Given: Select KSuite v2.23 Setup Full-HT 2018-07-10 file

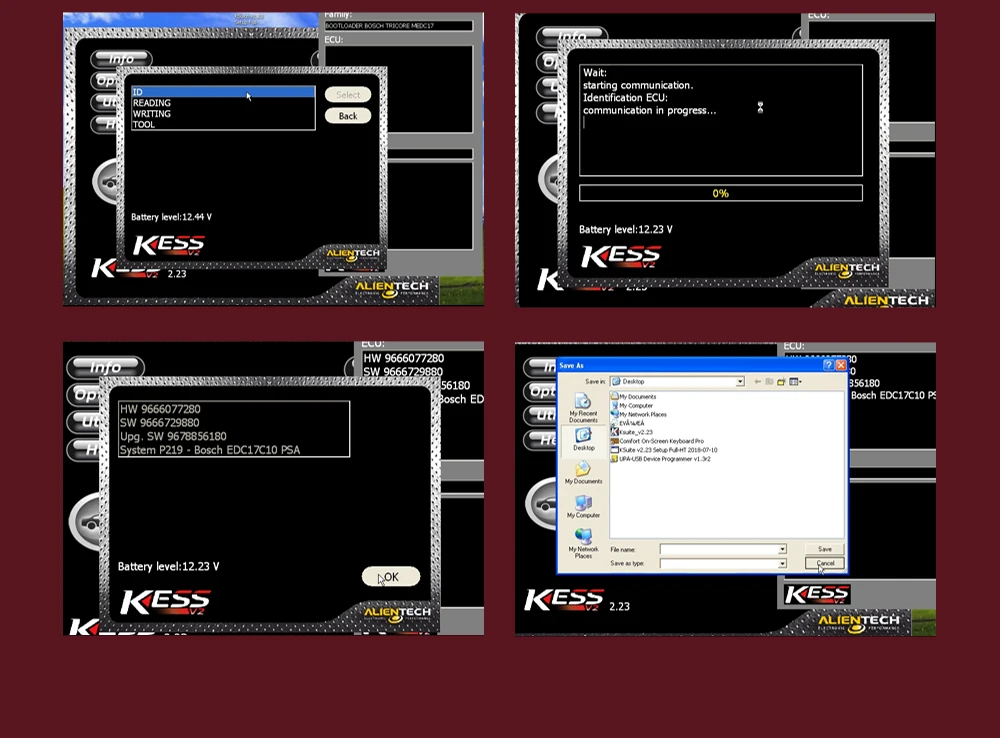Looking at the screenshot, I should click(664, 450).
